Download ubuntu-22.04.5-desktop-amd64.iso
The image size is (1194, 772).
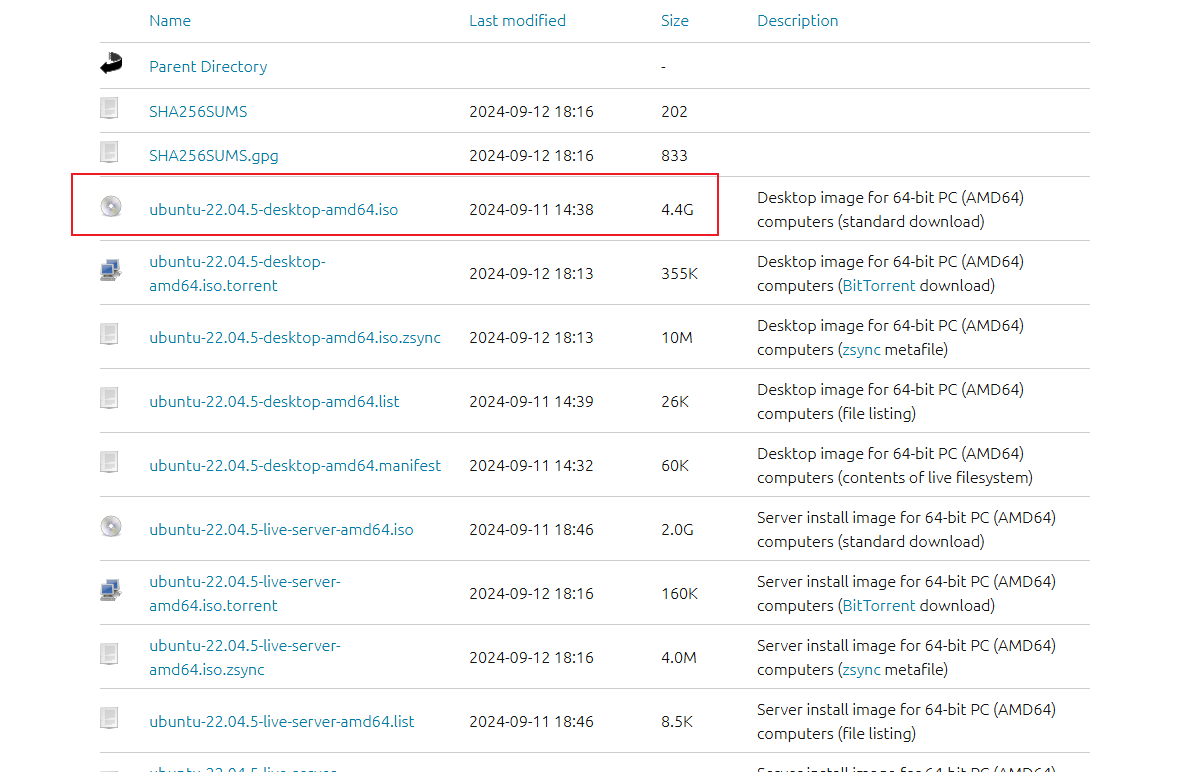coord(273,209)
